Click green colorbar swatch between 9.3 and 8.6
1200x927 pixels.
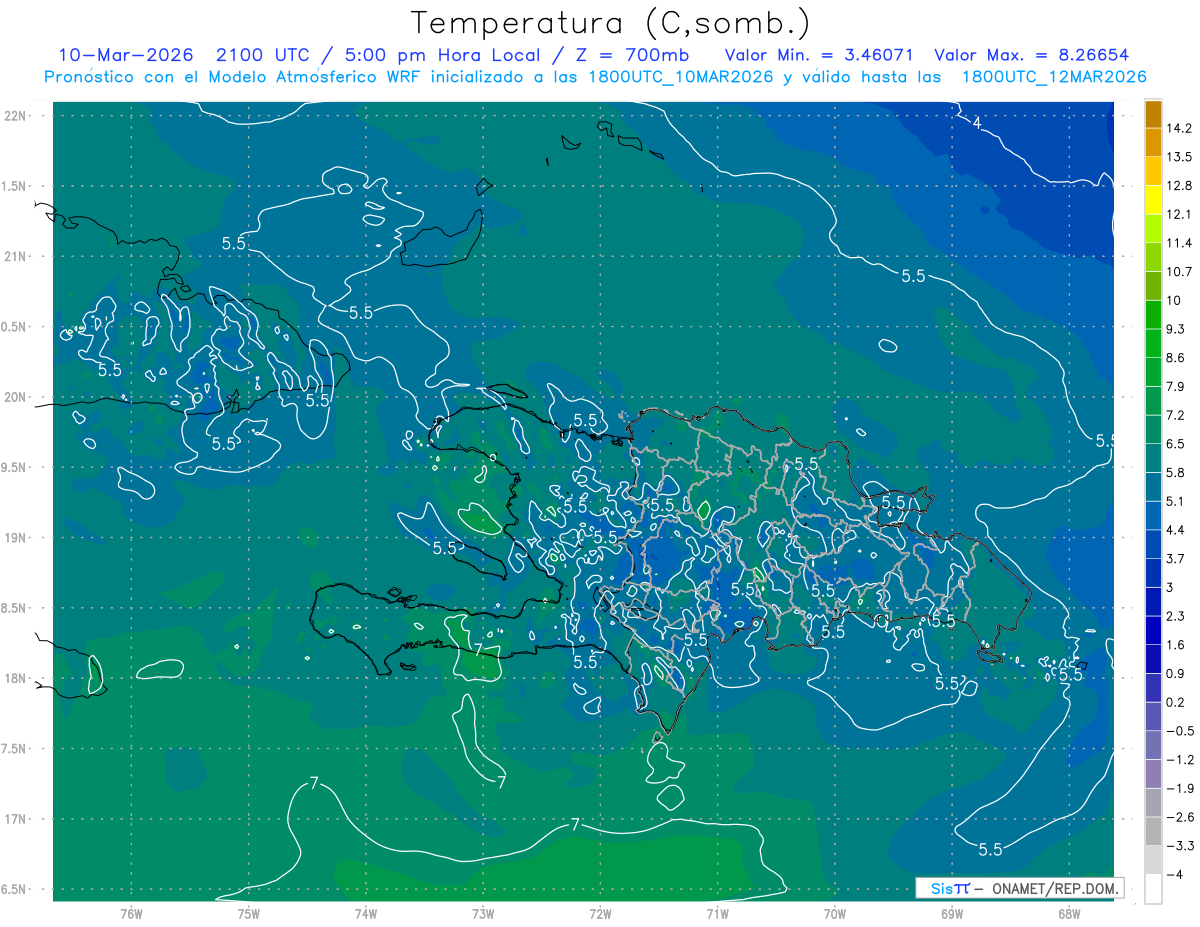1153,343
